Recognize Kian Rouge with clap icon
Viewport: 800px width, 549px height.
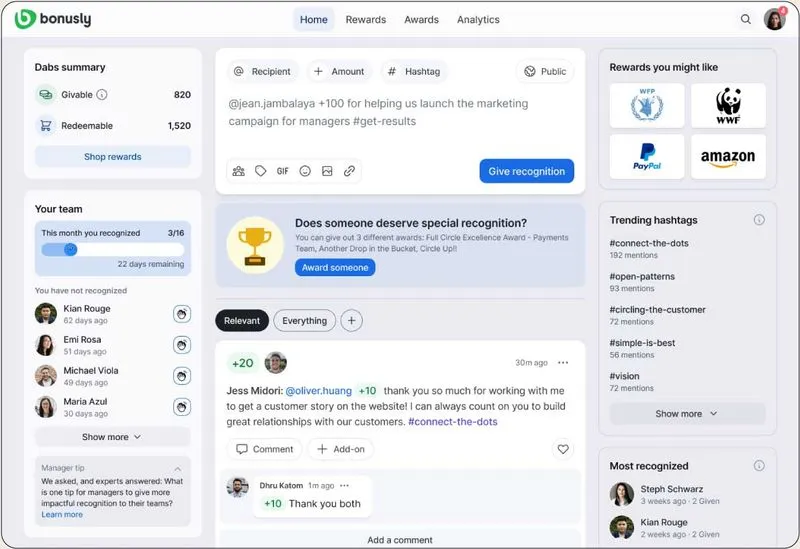click(x=182, y=314)
